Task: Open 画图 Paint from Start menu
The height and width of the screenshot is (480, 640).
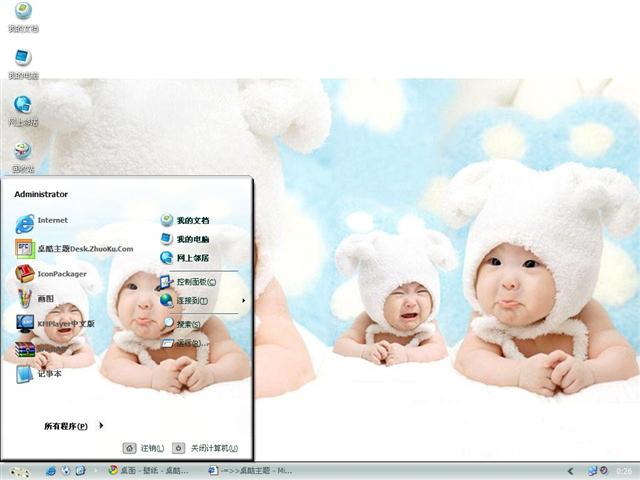Action: coord(35,299)
